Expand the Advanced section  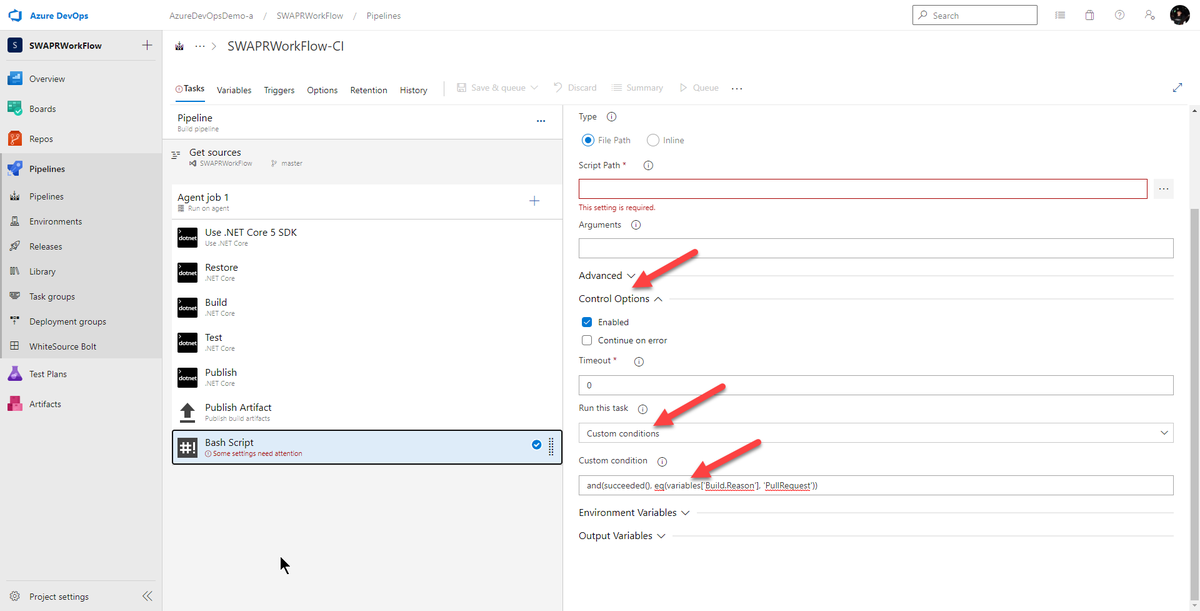point(608,276)
